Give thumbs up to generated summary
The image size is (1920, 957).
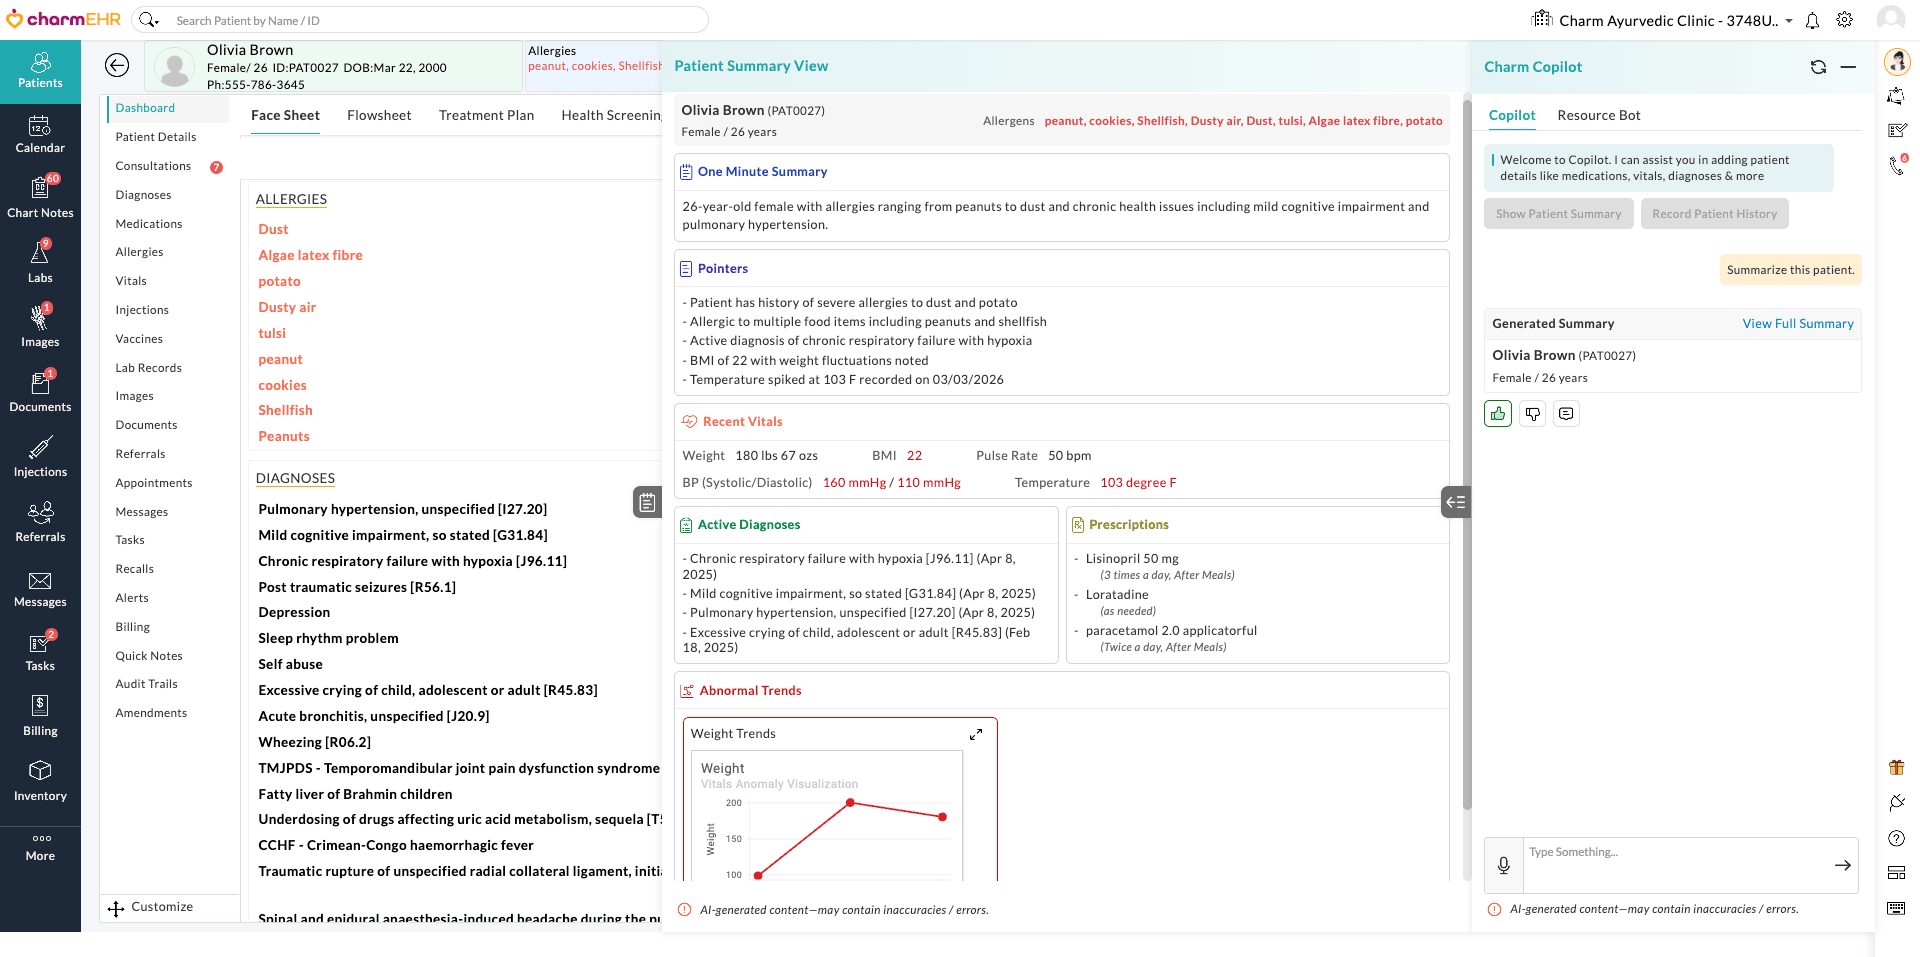tap(1498, 414)
